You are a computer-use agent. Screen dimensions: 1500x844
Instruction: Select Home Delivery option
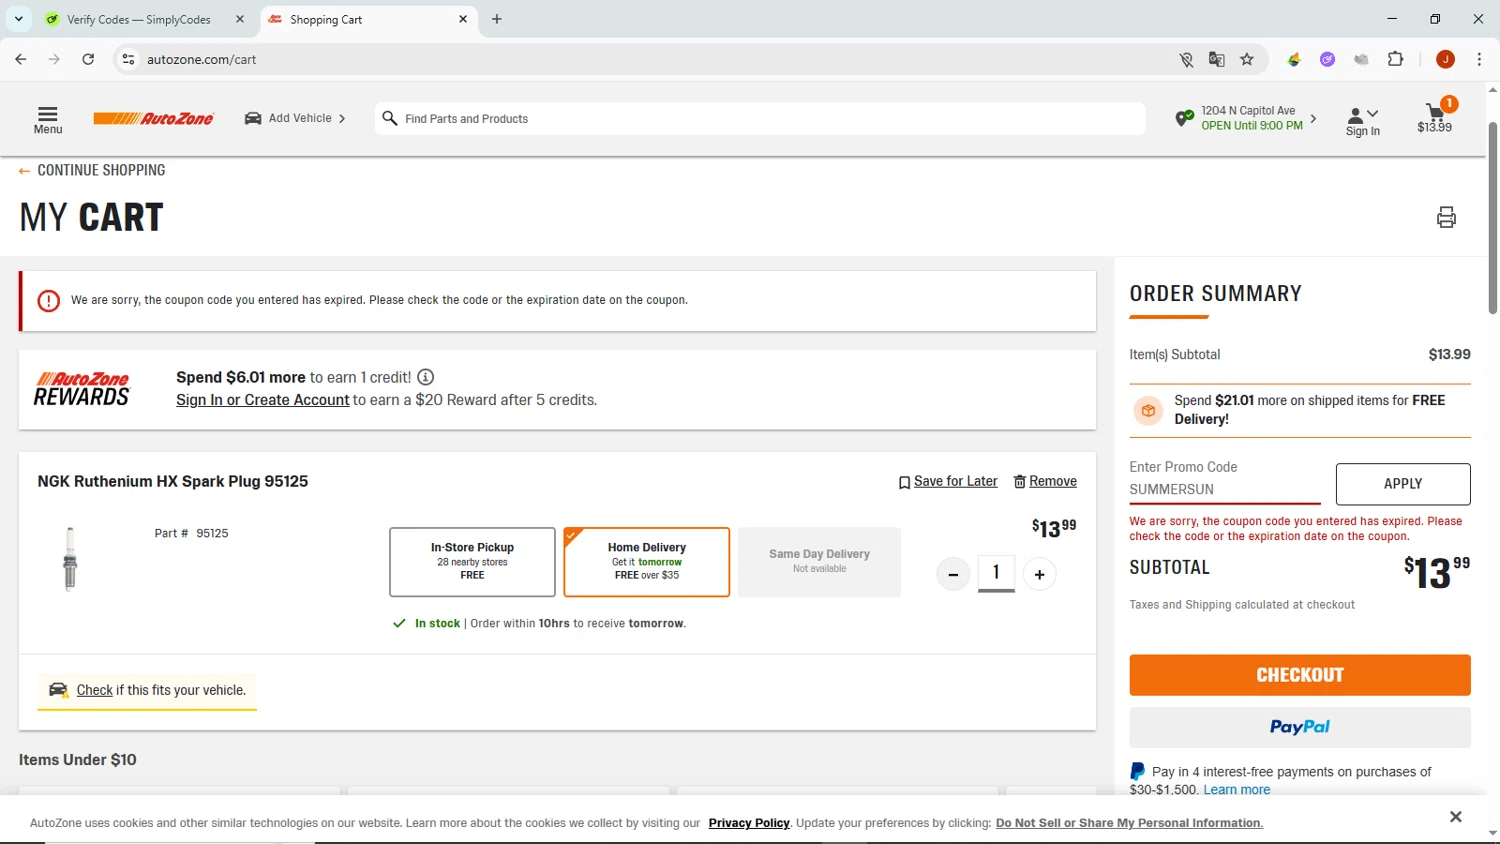point(647,562)
